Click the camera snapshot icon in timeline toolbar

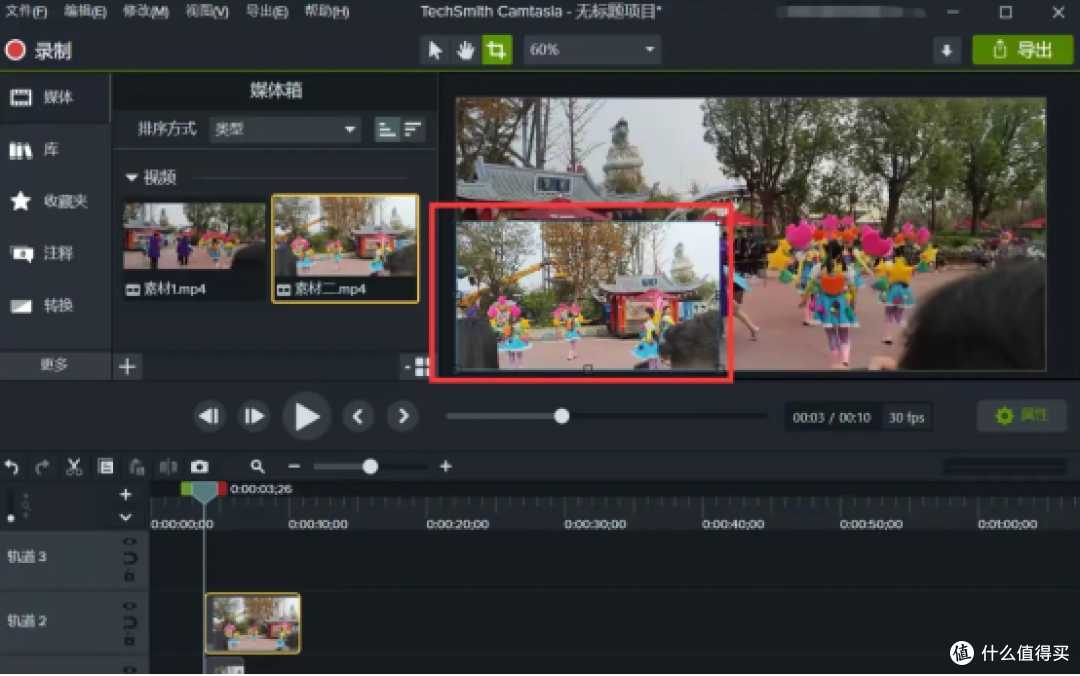point(200,467)
